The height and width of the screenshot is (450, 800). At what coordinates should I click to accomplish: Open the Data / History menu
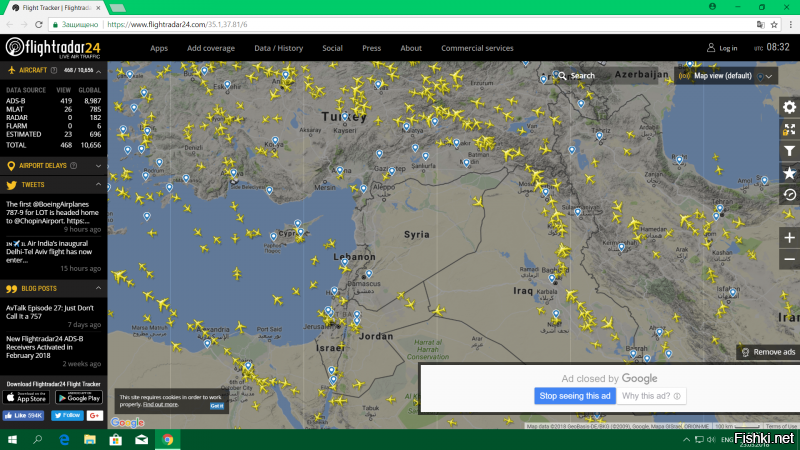279,48
